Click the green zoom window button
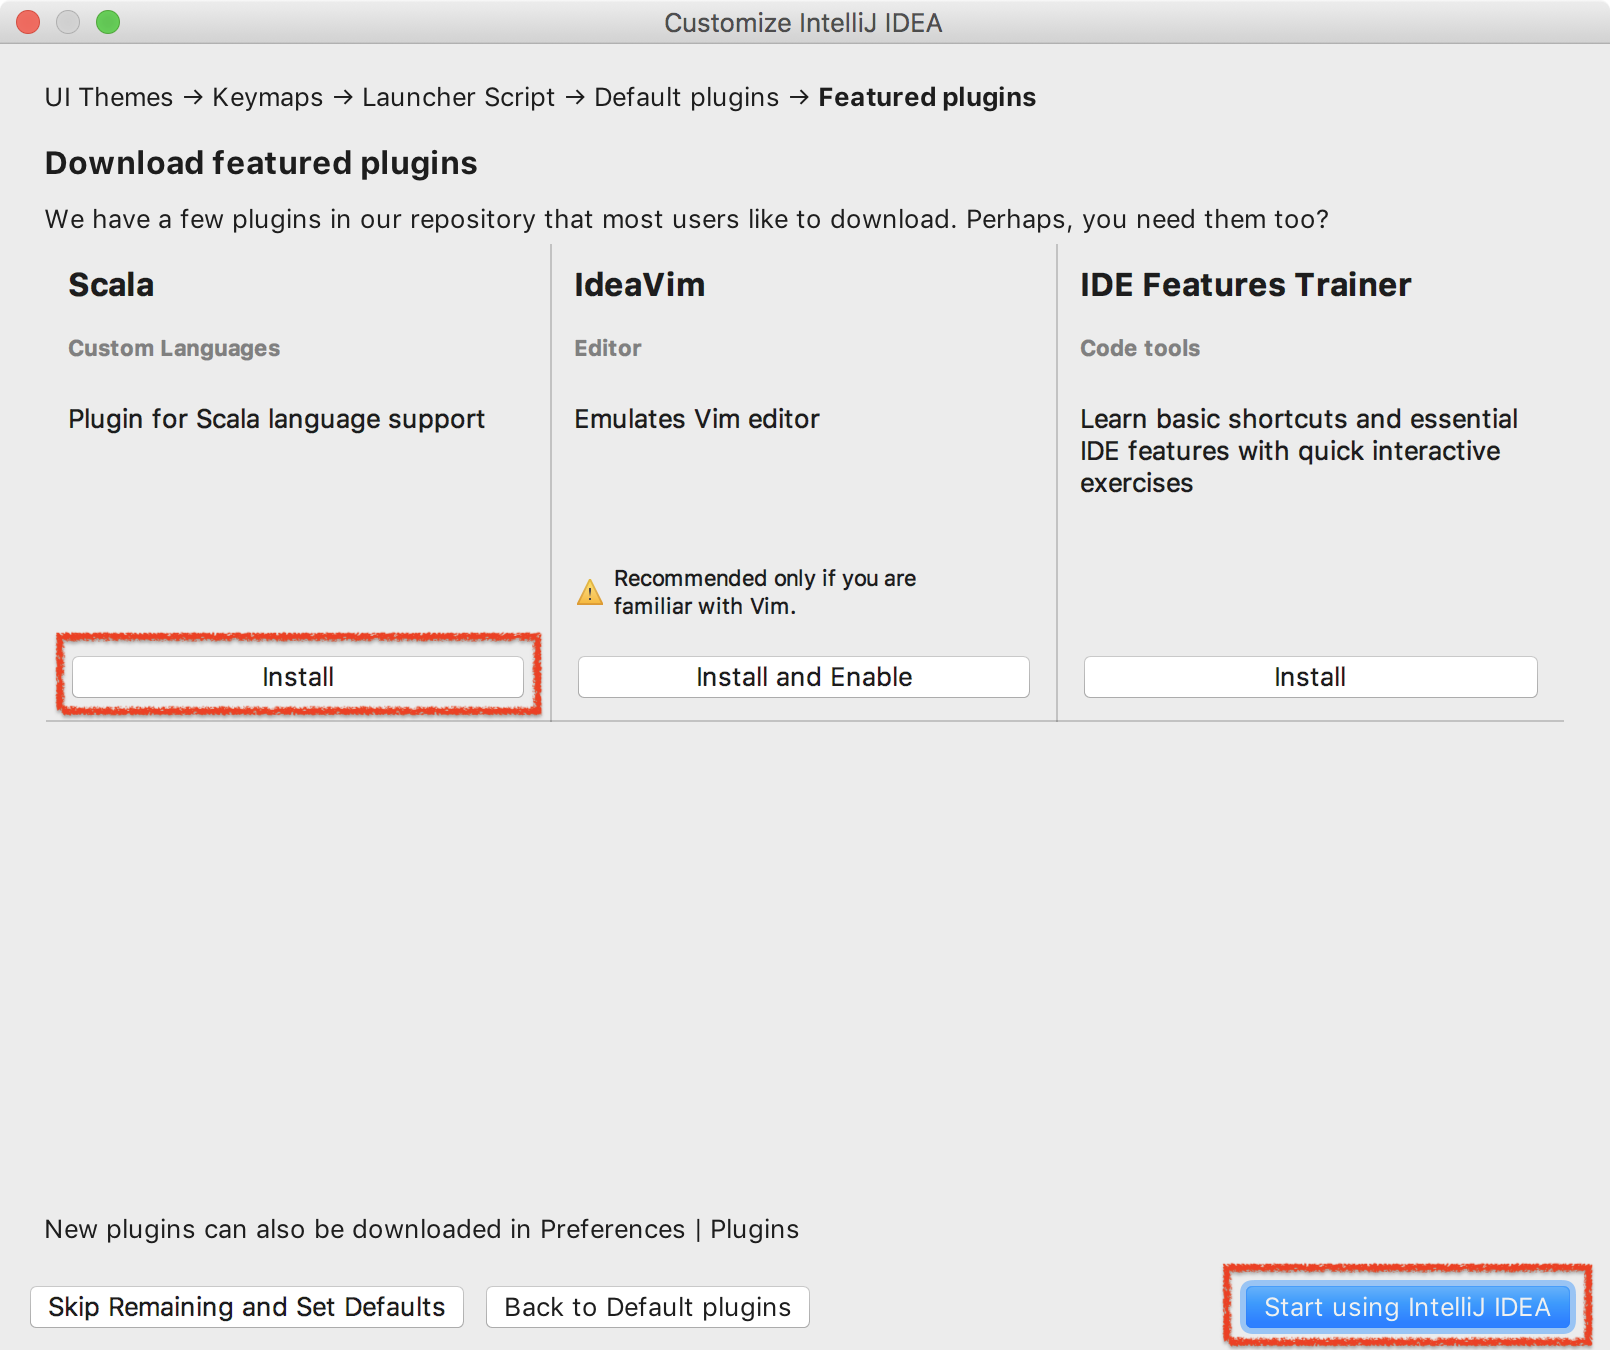 [x=108, y=22]
